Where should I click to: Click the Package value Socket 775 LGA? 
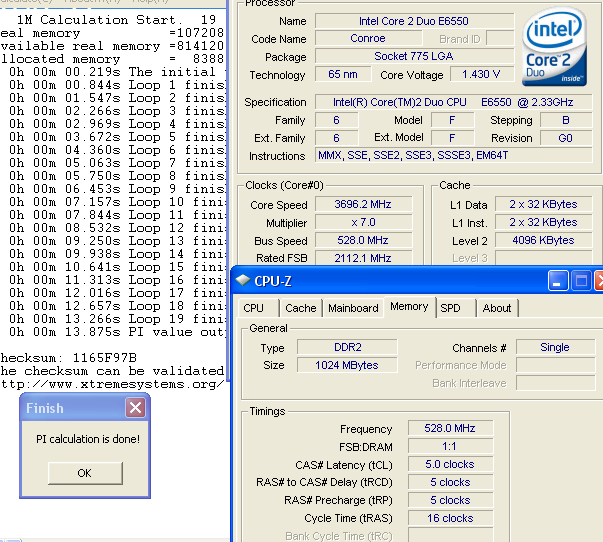[414, 56]
